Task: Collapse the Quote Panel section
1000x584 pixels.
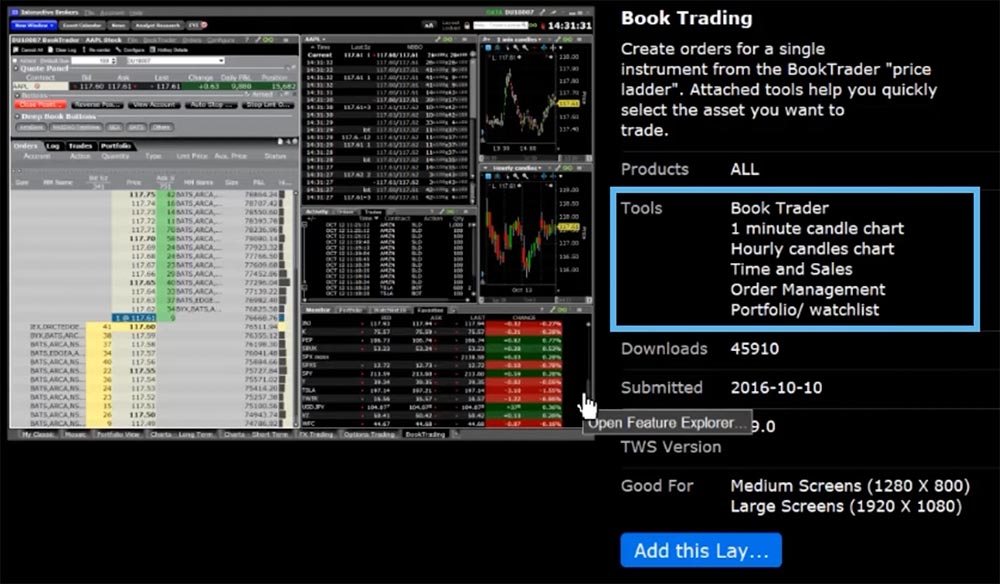Action: point(16,68)
